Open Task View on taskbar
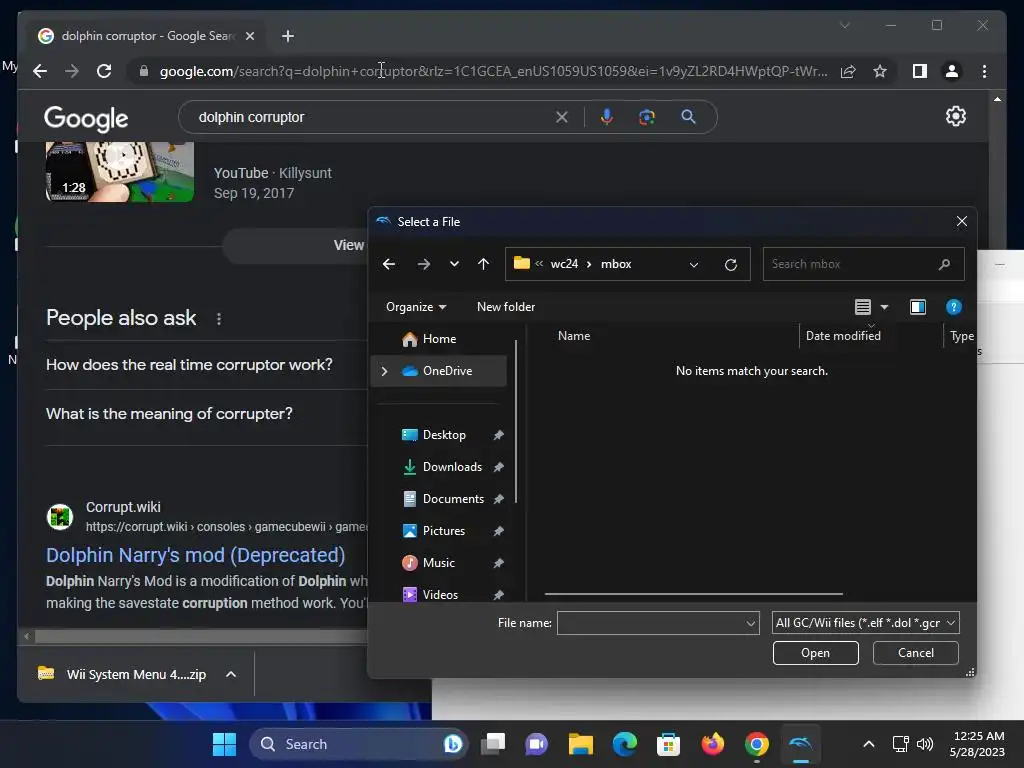This screenshot has height=768, width=1024. [x=493, y=744]
